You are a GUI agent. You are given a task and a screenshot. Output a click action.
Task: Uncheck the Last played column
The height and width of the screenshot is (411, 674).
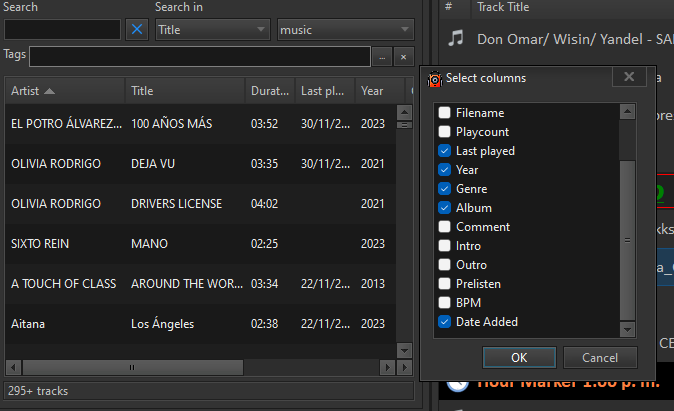(x=445, y=151)
